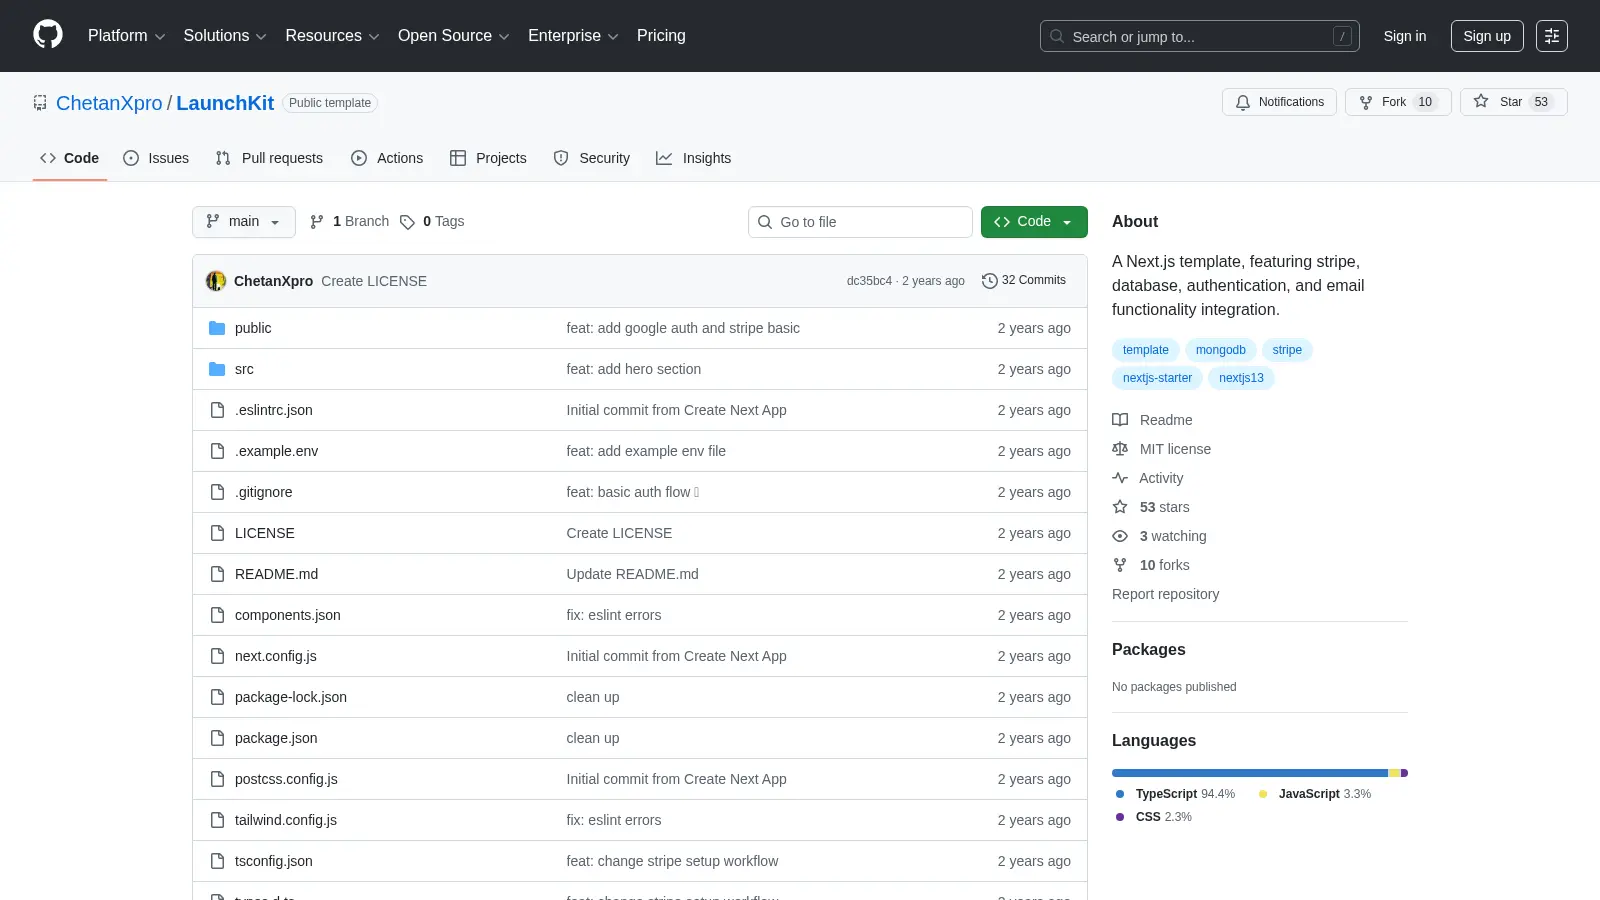The height and width of the screenshot is (900, 1600).
Task: Switch to the Actions tab
Action: point(387,158)
